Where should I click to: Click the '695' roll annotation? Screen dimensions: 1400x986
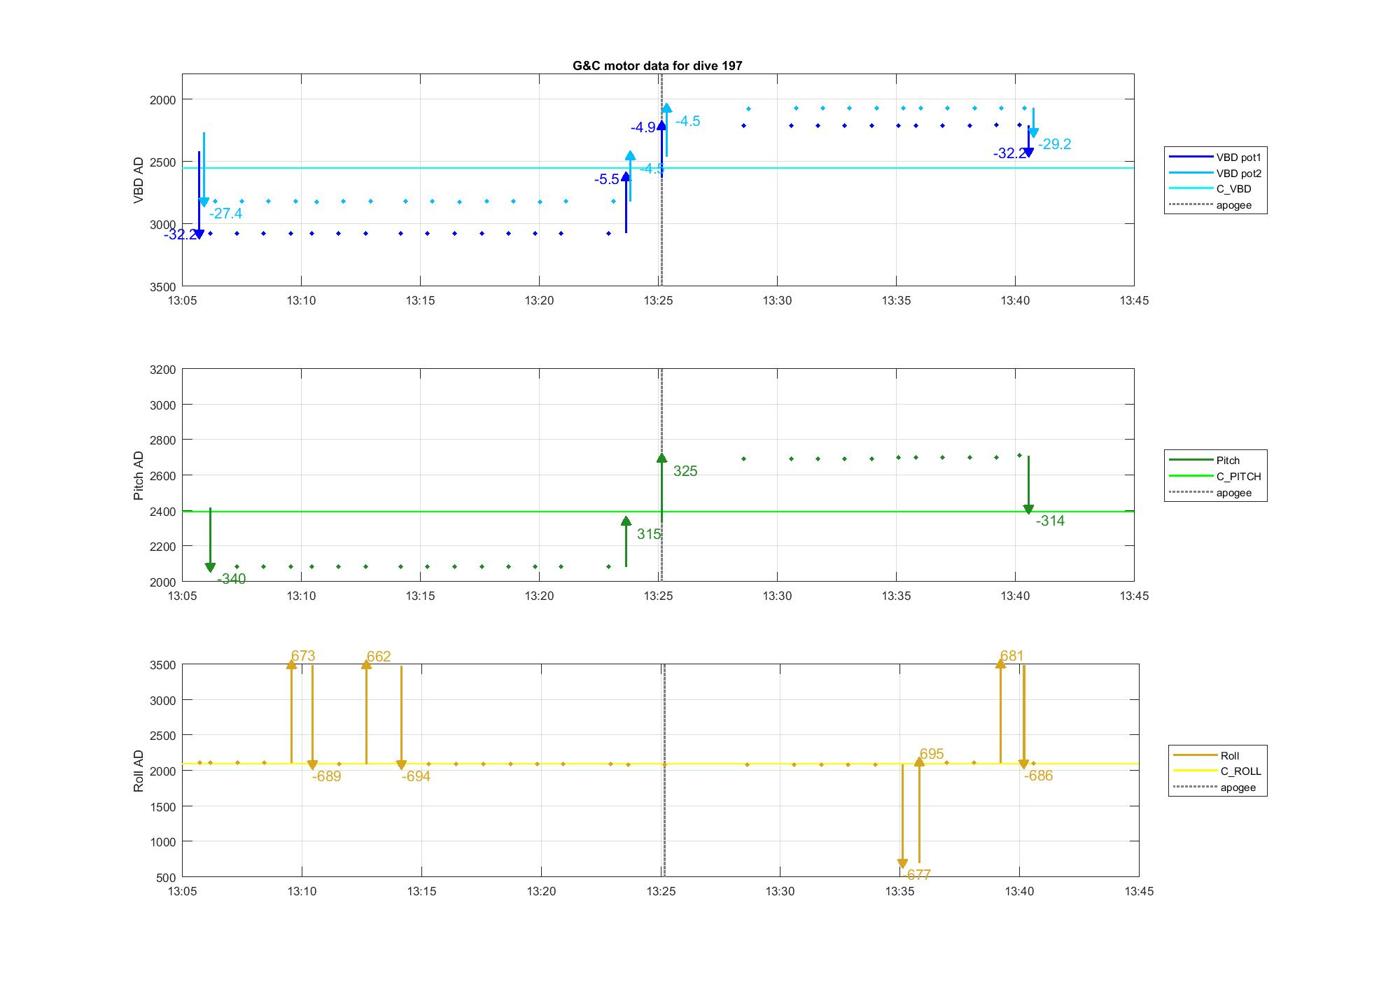coord(931,754)
